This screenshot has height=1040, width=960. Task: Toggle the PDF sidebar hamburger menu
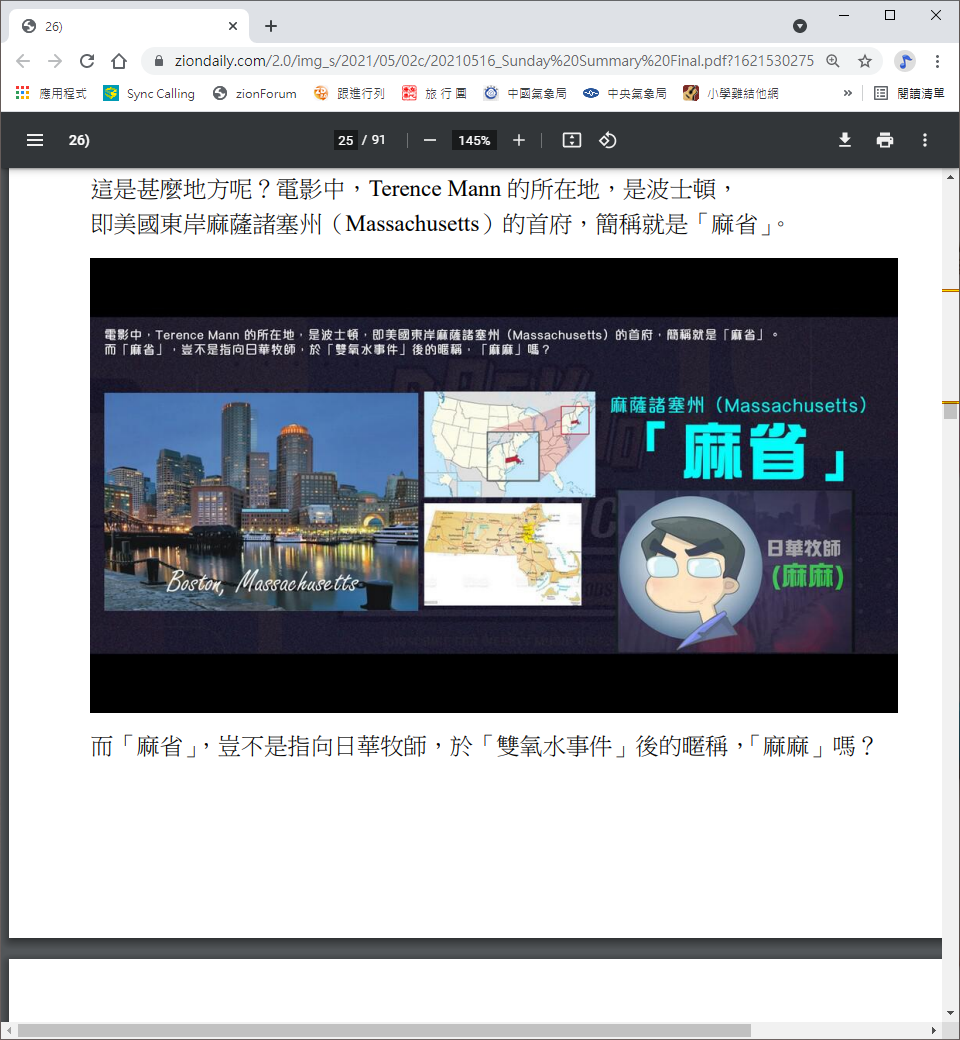pyautogui.click(x=34, y=140)
